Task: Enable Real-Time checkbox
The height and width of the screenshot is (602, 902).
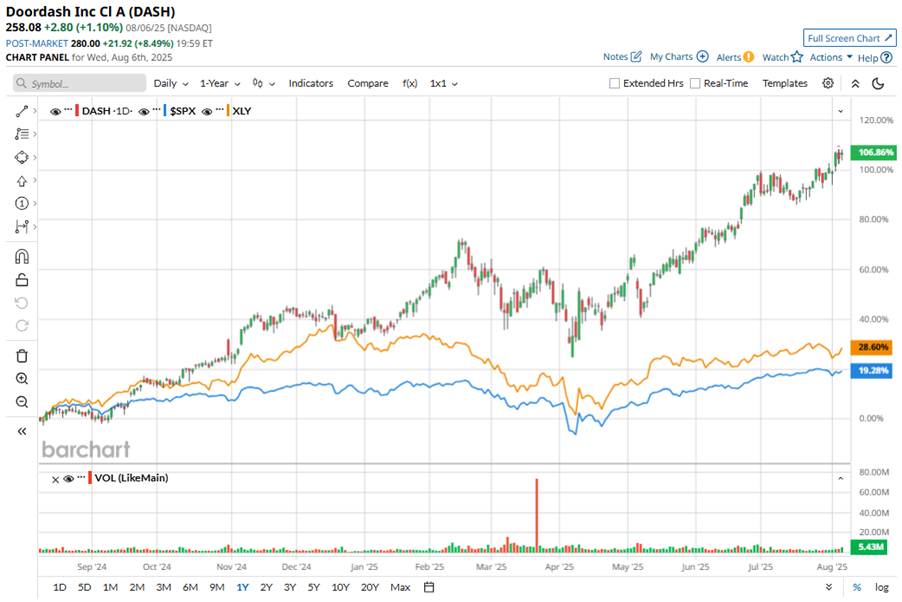Action: 695,83
